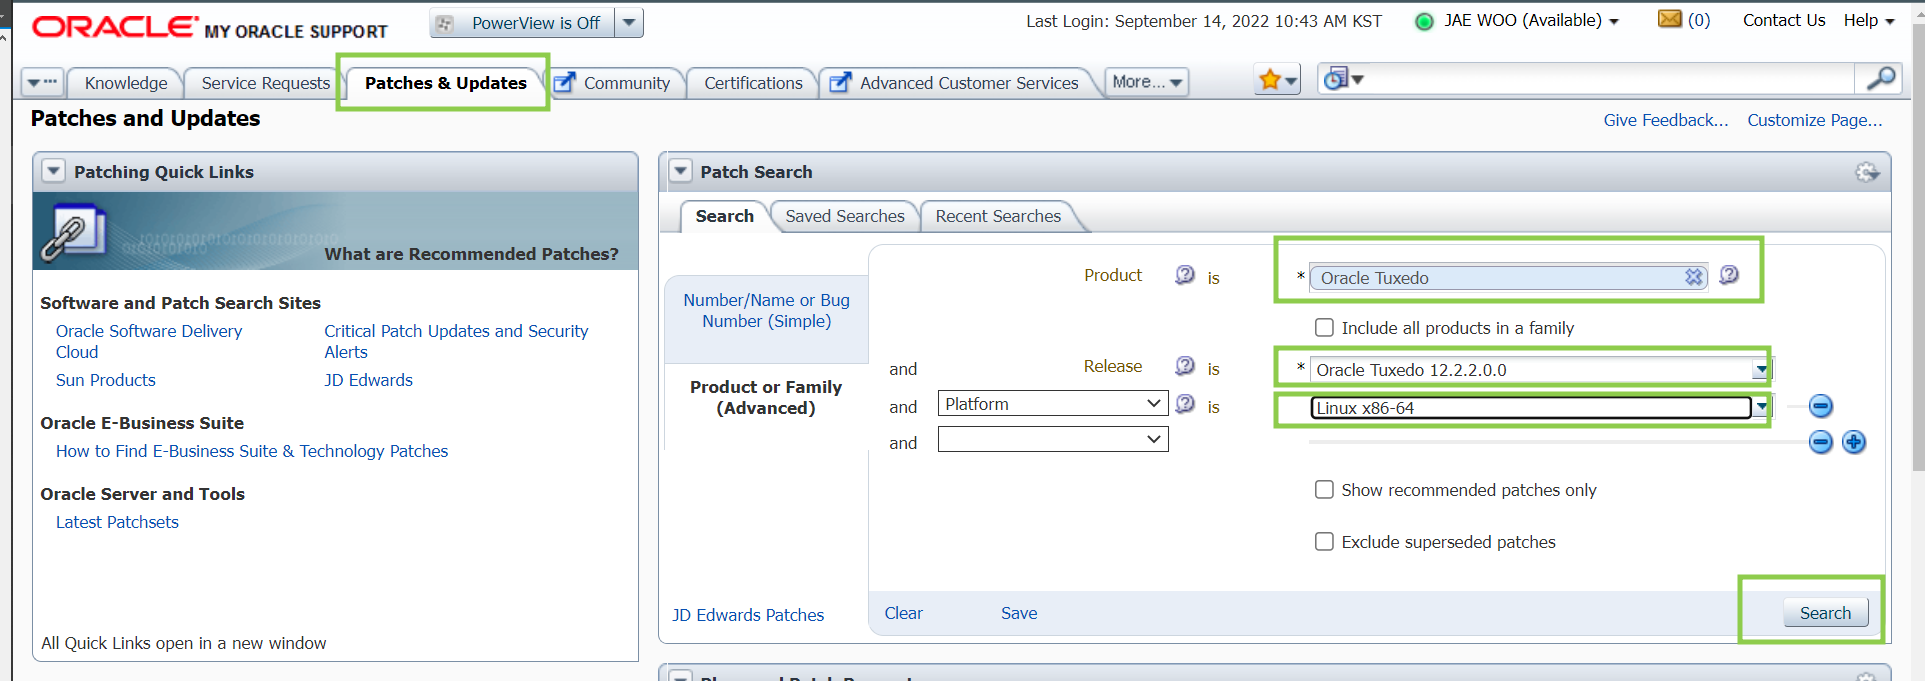Clear the Oracle Tuxedo product value icon

click(x=1694, y=277)
